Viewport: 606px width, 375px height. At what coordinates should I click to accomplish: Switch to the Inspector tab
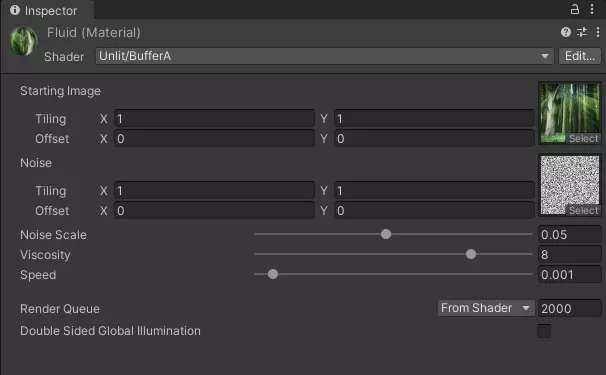point(47,10)
